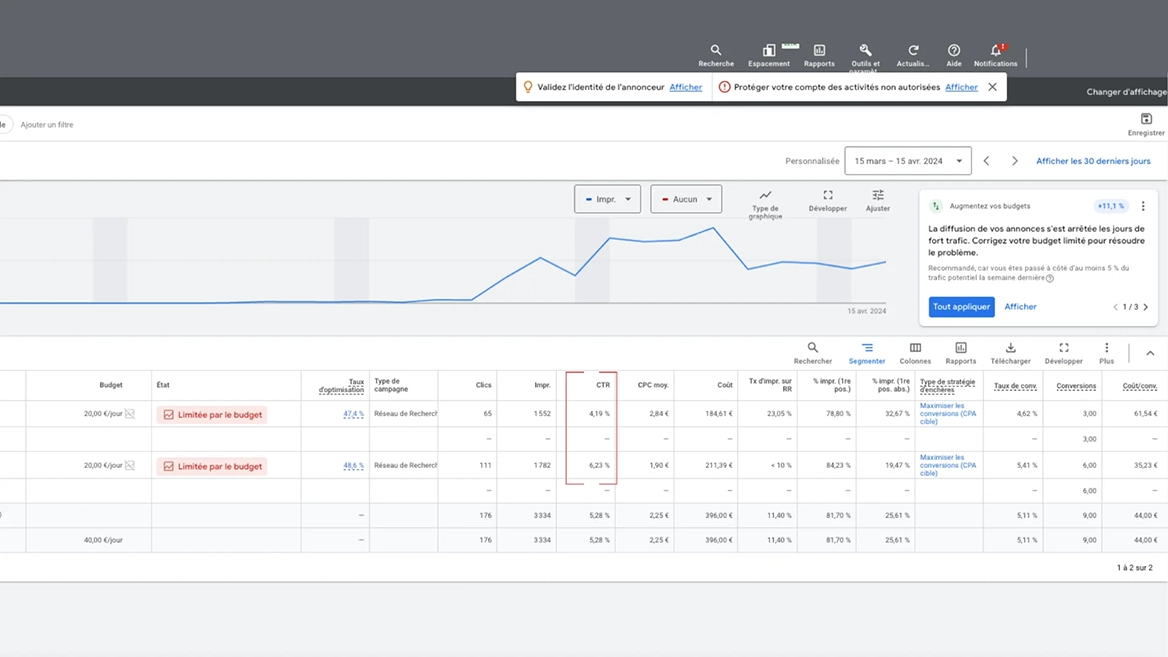Click the cost cell '184,61 €'
This screenshot has height=657, width=1168.
click(x=719, y=413)
